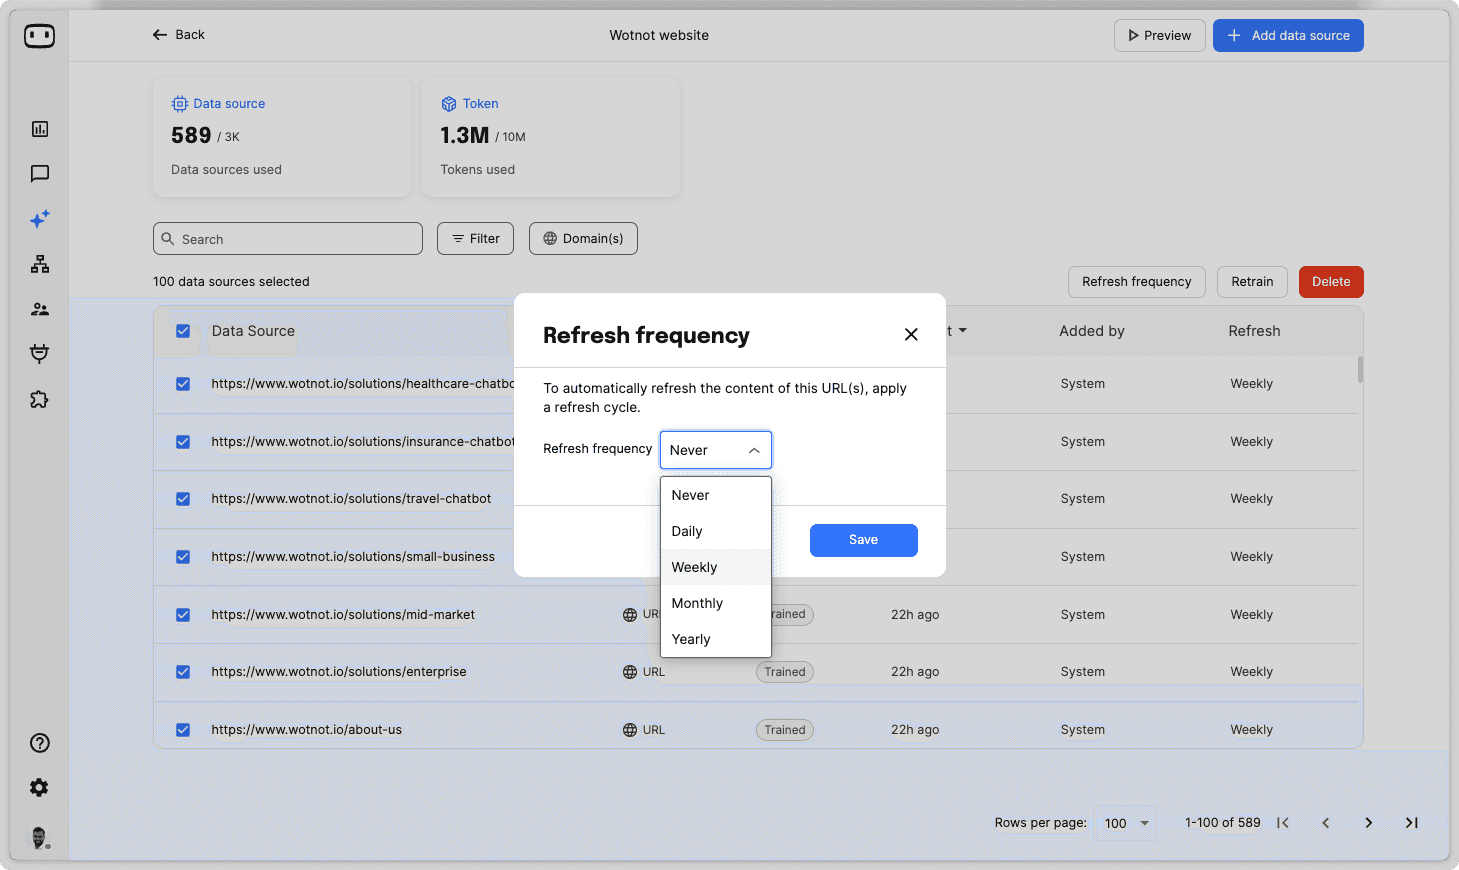Focus the Search input field
The height and width of the screenshot is (870, 1459).
tap(288, 239)
